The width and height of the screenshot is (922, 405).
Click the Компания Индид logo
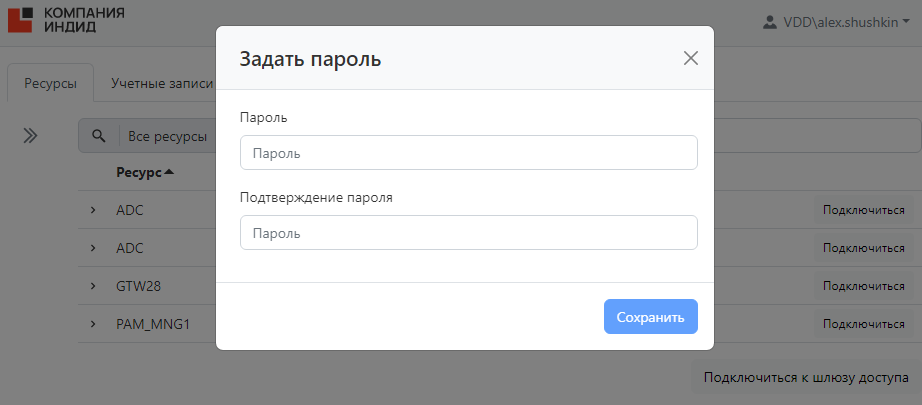coord(67,19)
